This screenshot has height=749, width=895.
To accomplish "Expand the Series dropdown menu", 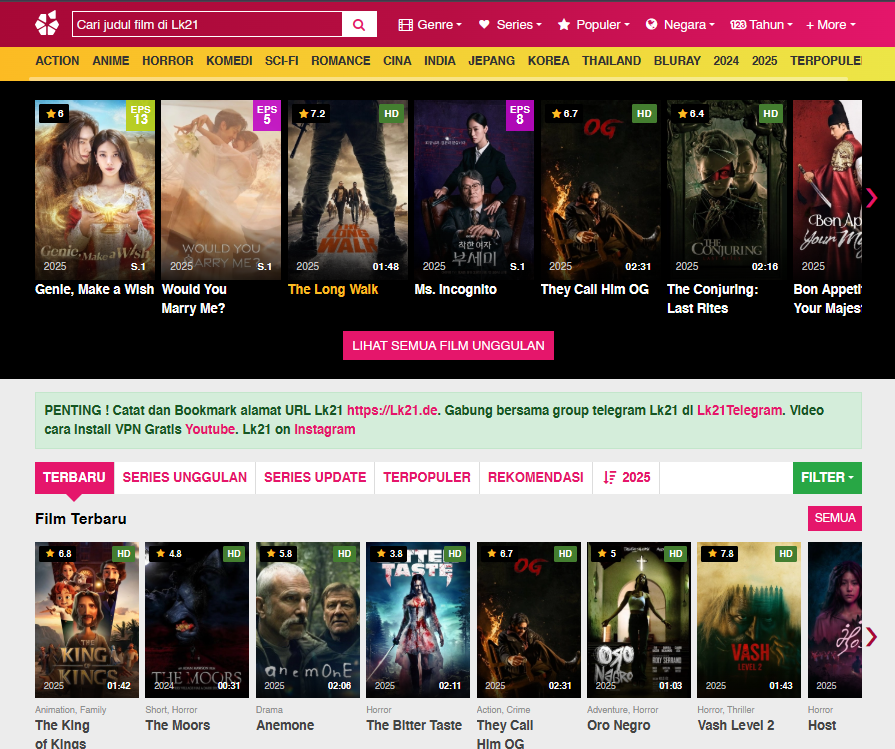I will [x=510, y=24].
